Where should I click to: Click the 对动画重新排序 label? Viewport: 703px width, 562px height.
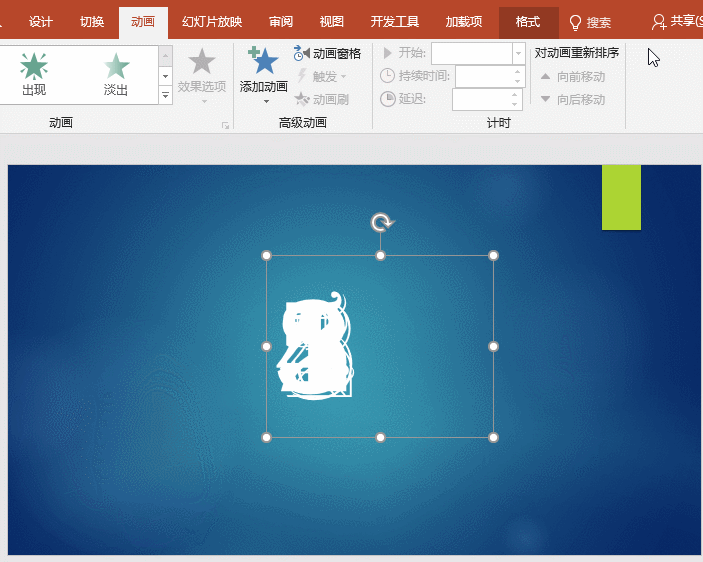[577, 53]
